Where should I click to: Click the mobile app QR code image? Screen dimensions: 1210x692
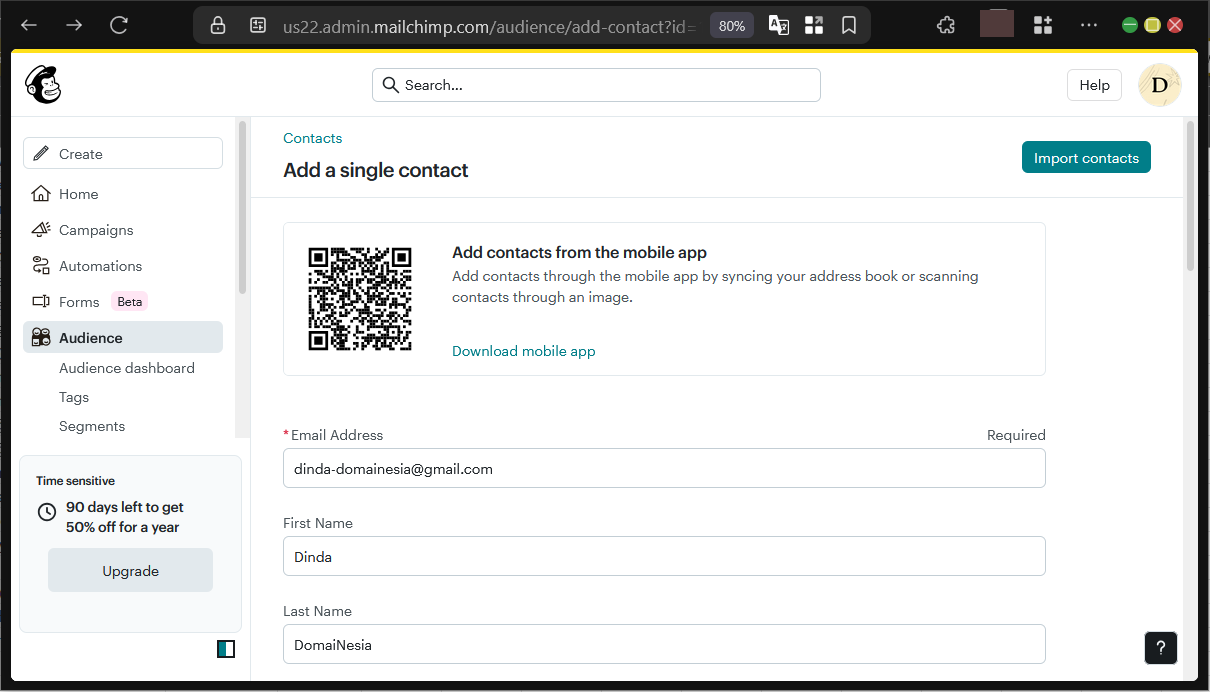coord(360,298)
